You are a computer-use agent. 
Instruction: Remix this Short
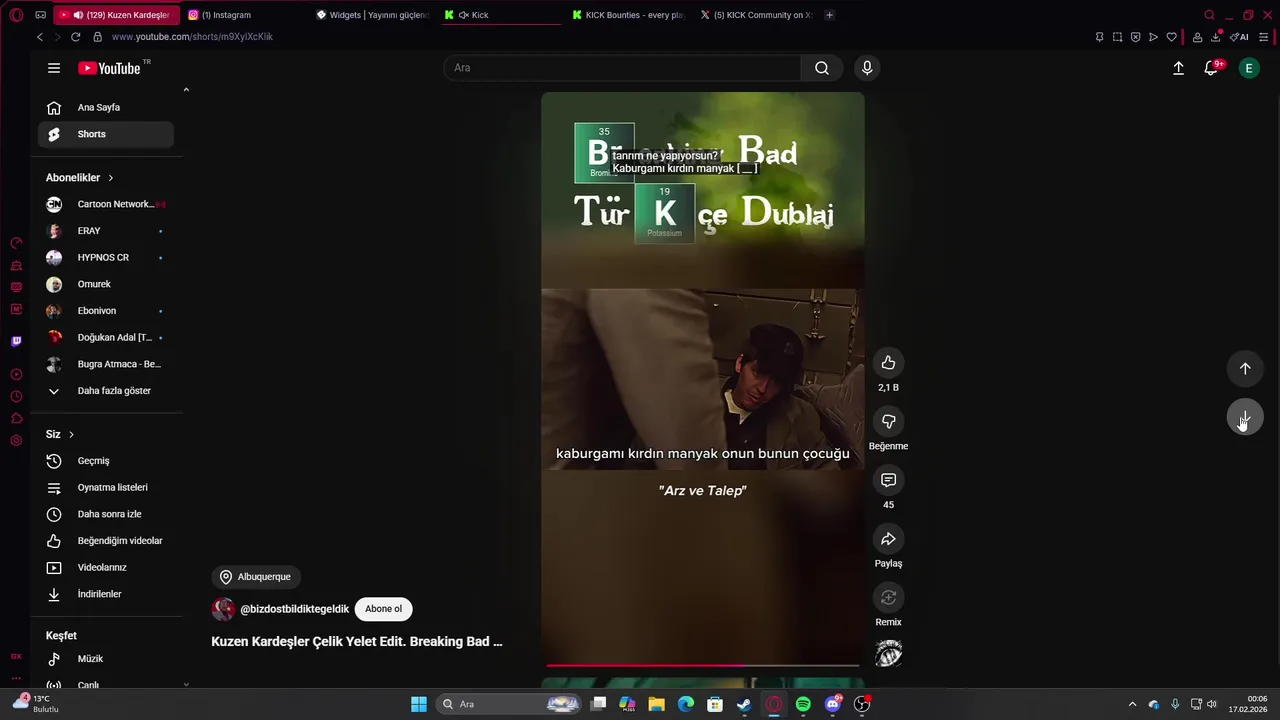888,598
